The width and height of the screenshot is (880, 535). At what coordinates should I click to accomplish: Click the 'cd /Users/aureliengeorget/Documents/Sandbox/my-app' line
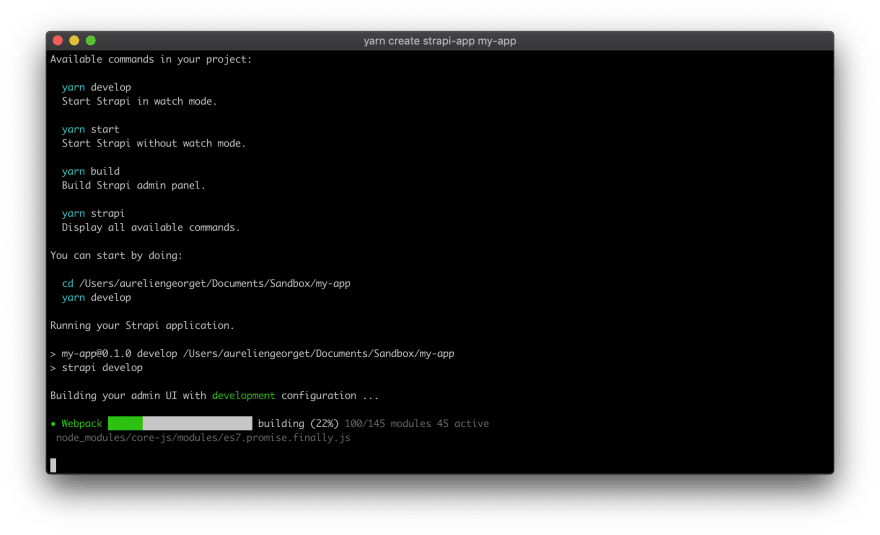tap(206, 284)
